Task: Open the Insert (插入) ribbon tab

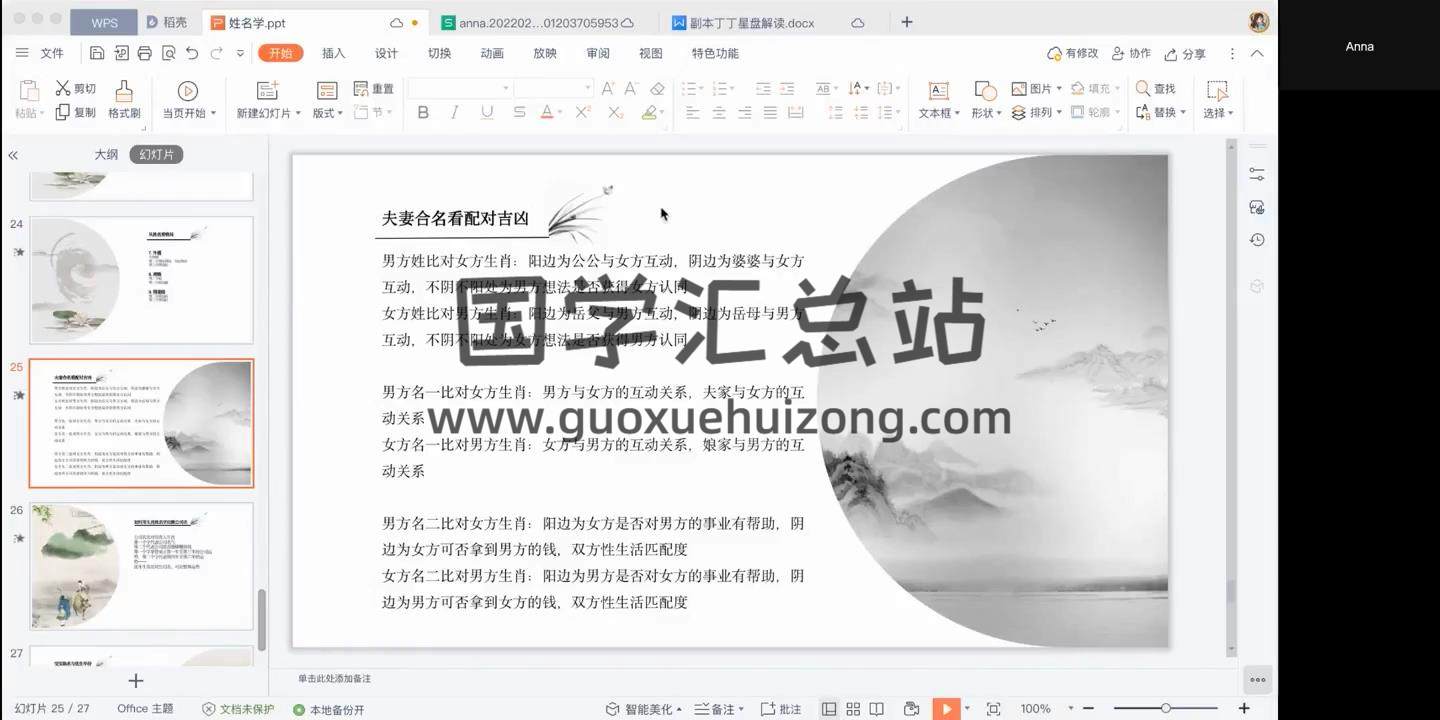Action: [333, 53]
